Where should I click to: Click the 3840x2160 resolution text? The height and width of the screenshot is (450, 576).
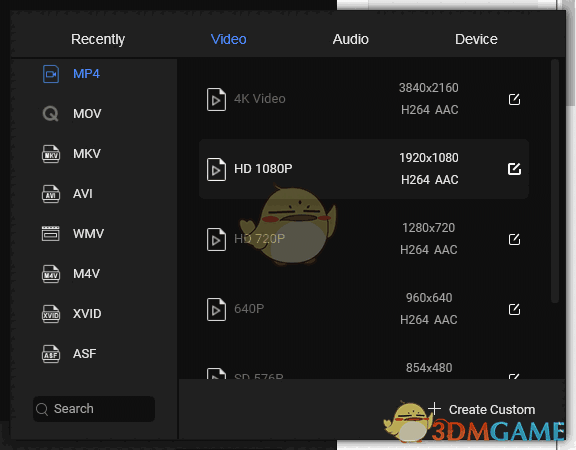click(429, 88)
